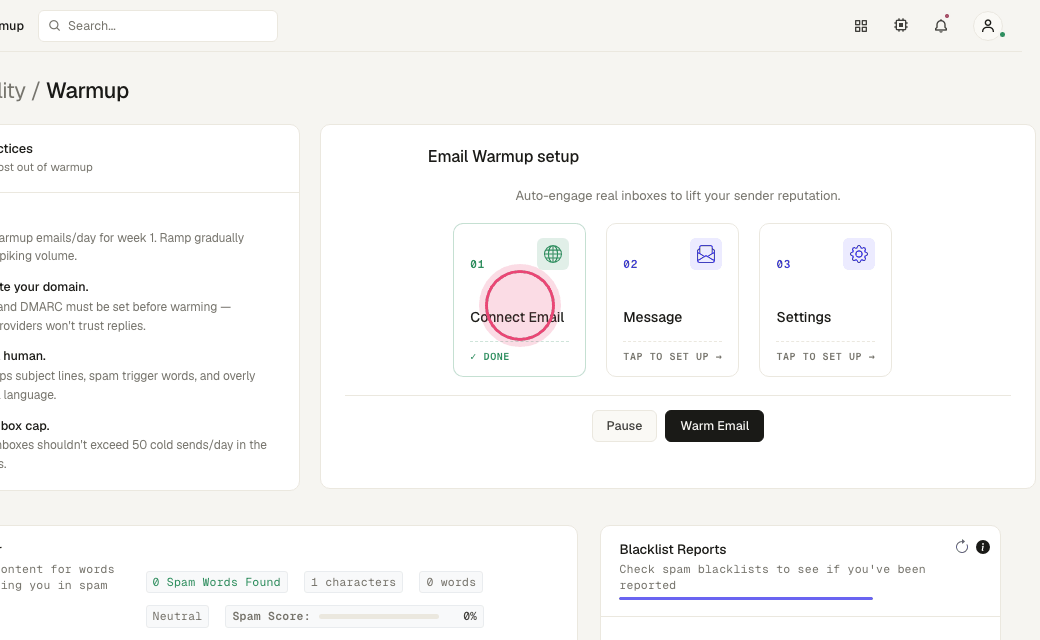Click the globe icon on Connect Email card

(552, 254)
